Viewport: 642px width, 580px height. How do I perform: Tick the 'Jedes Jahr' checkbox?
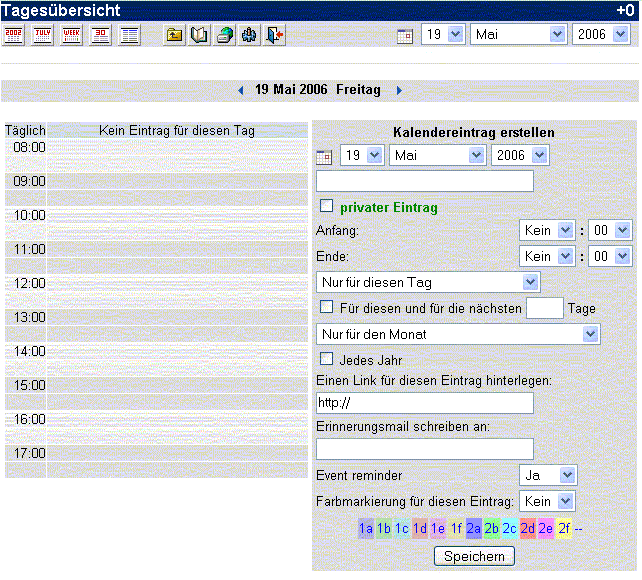(326, 358)
